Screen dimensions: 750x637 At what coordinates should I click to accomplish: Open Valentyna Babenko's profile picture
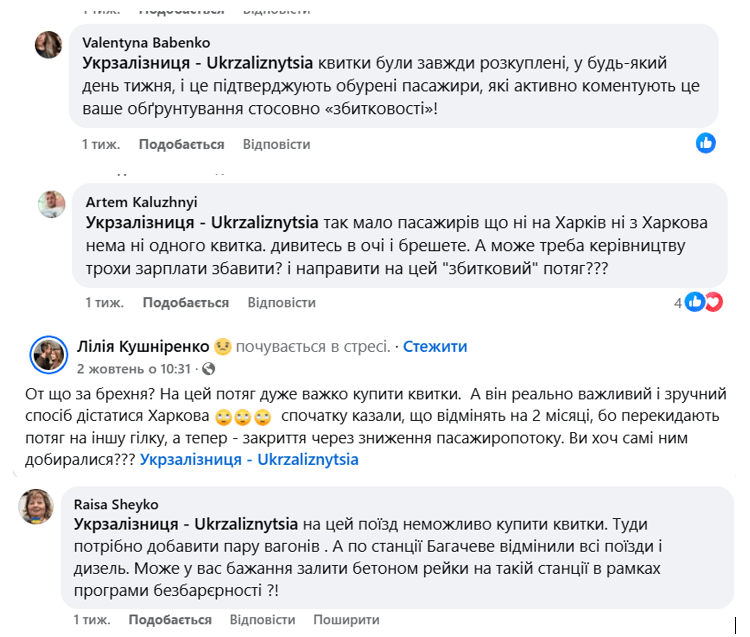pos(49,45)
